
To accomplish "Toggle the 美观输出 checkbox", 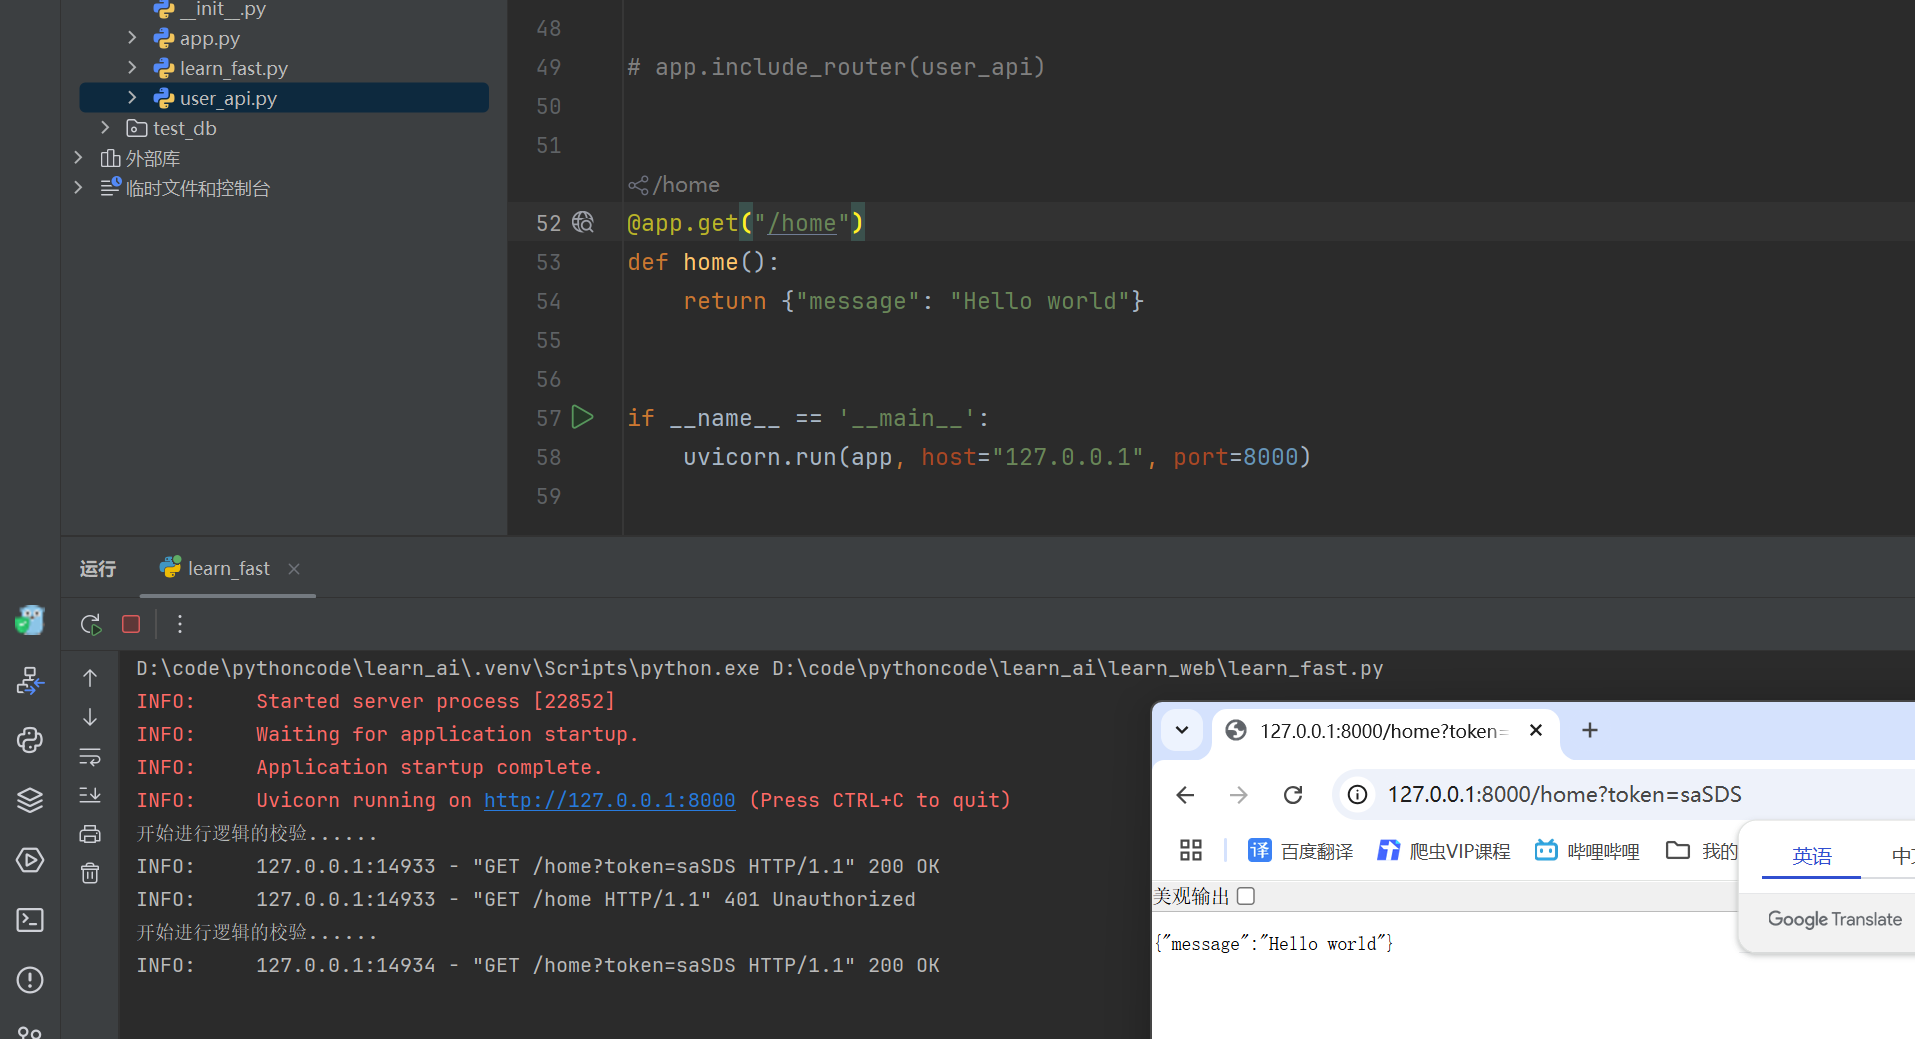I will [x=1246, y=896].
